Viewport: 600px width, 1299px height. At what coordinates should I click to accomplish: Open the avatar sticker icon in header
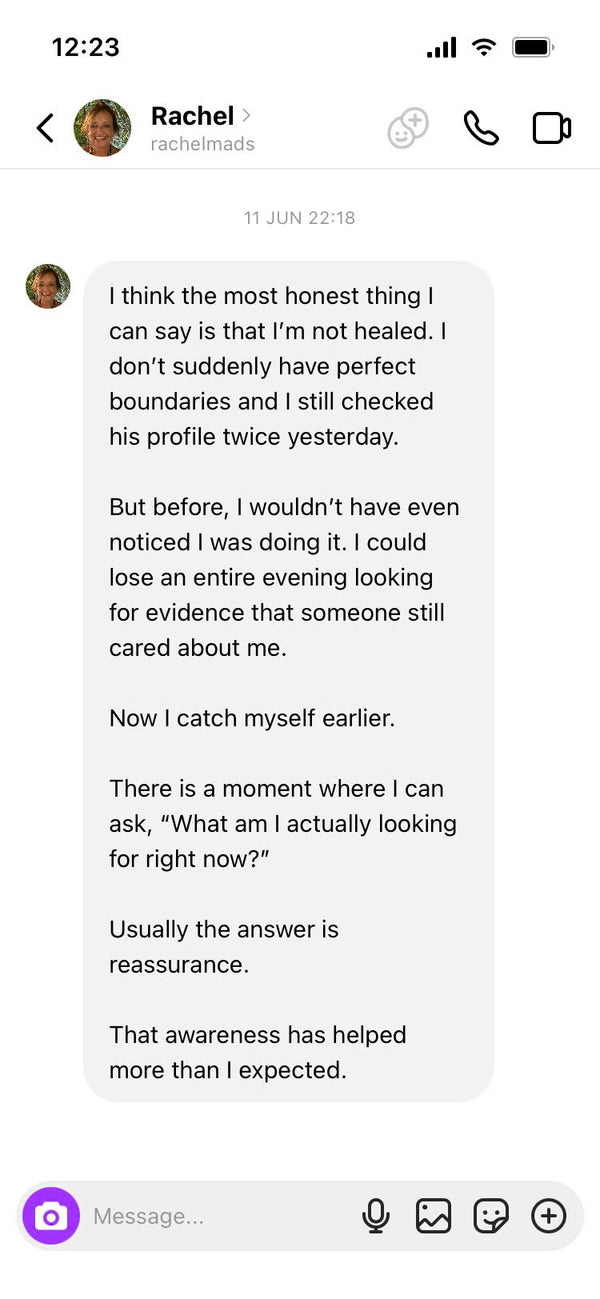[408, 129]
